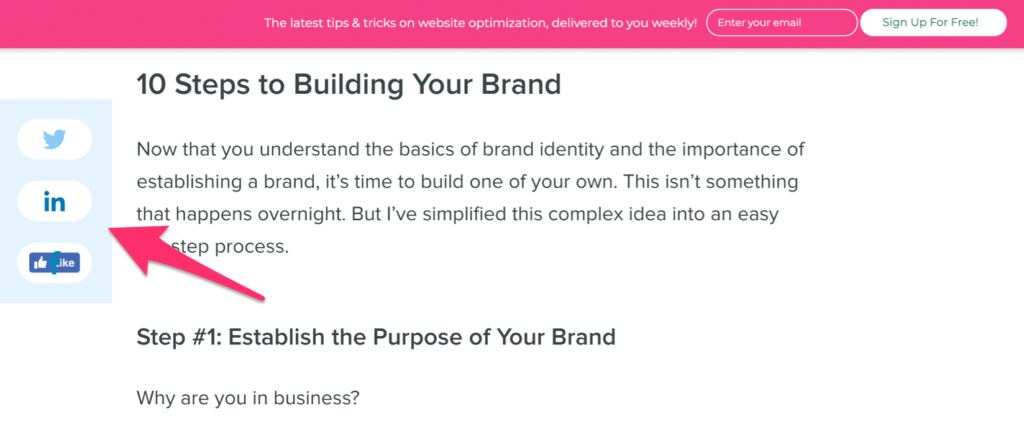
Task: Click the '10 Steps to Building Your Brand' heading
Action: 349,85
